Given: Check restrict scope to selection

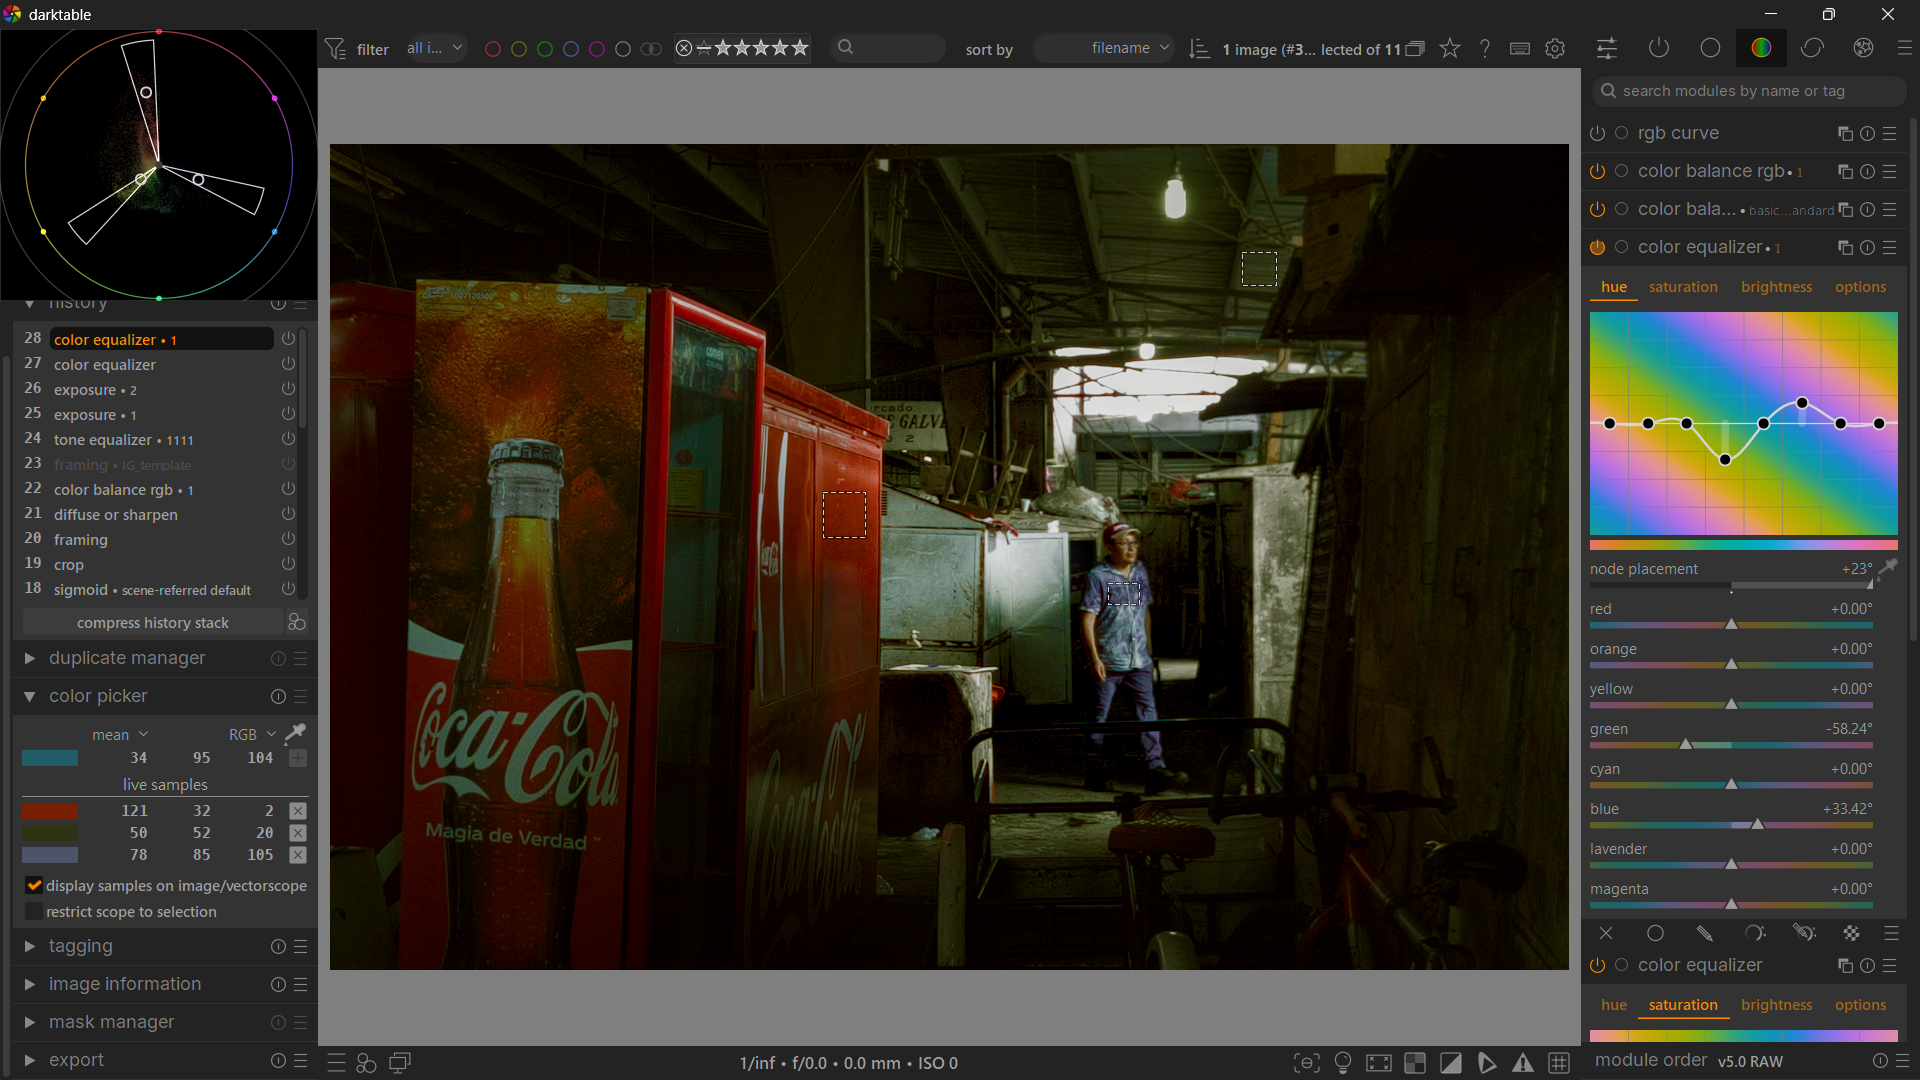Looking at the screenshot, I should tap(34, 911).
